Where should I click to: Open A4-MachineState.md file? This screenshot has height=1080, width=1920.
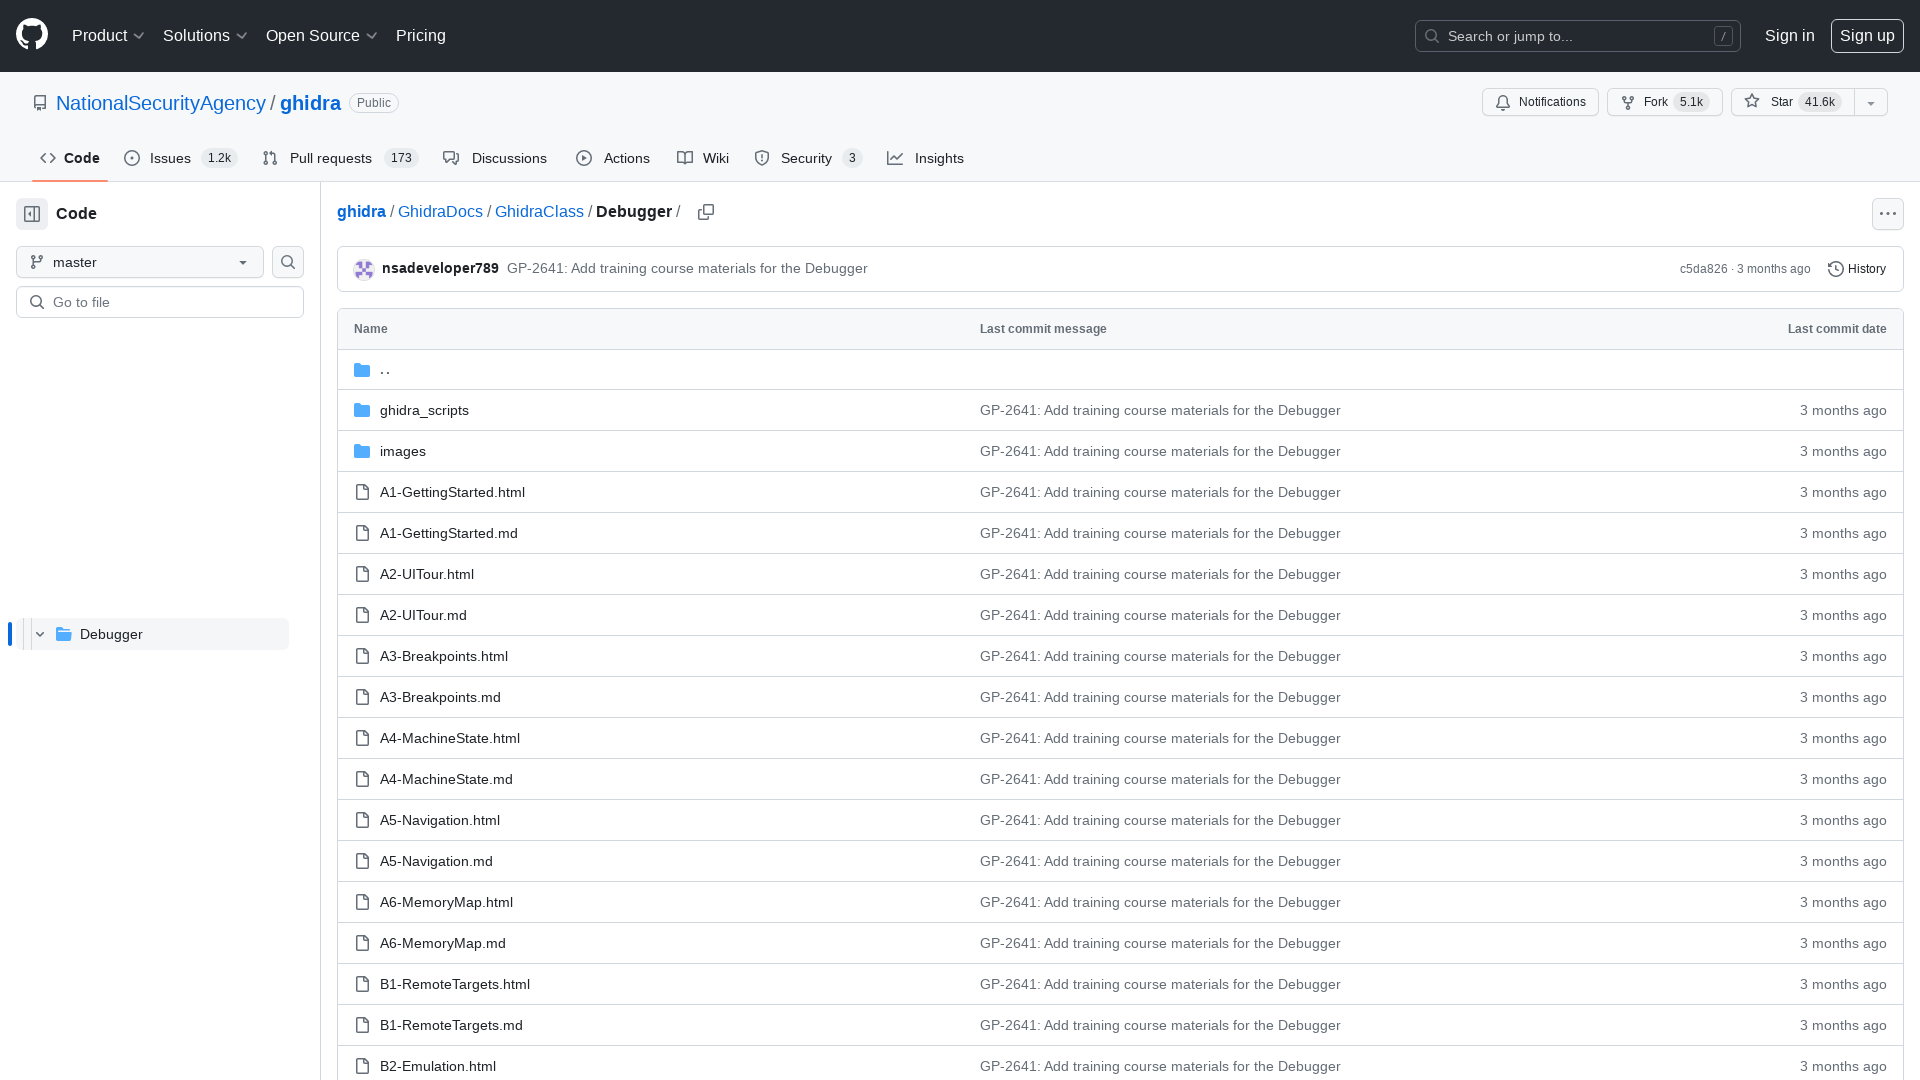coord(446,780)
